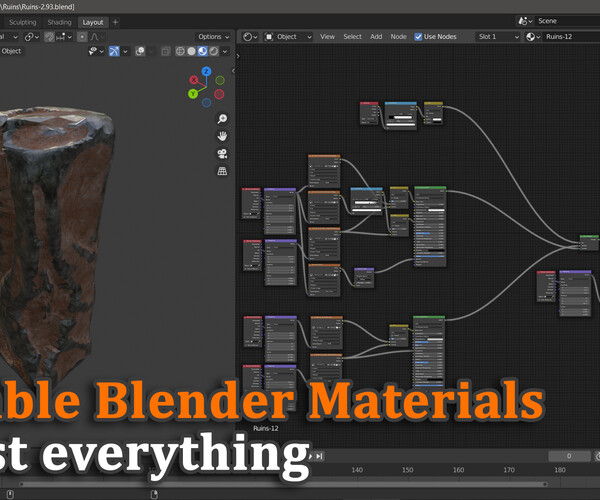Open the viewport Object menu
Image resolution: width=600 pixels, height=500 pixels.
point(11,51)
